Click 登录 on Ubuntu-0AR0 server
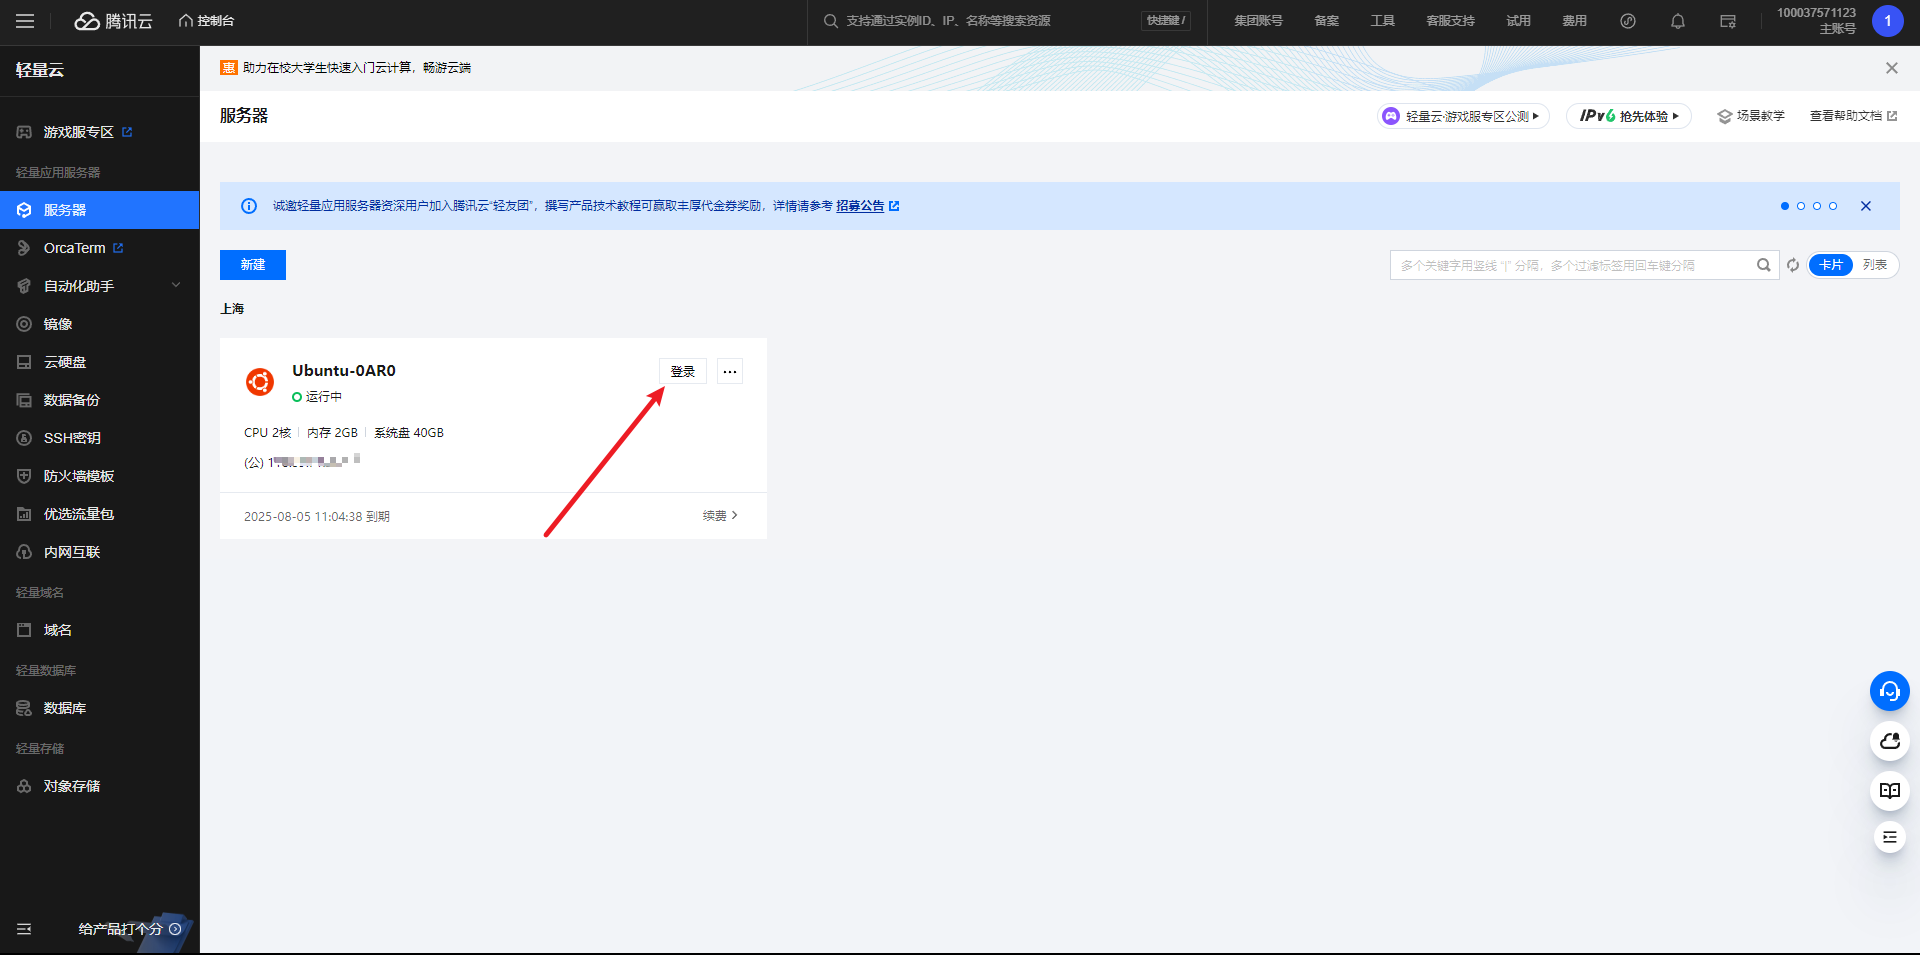The height and width of the screenshot is (955, 1920). coord(683,371)
